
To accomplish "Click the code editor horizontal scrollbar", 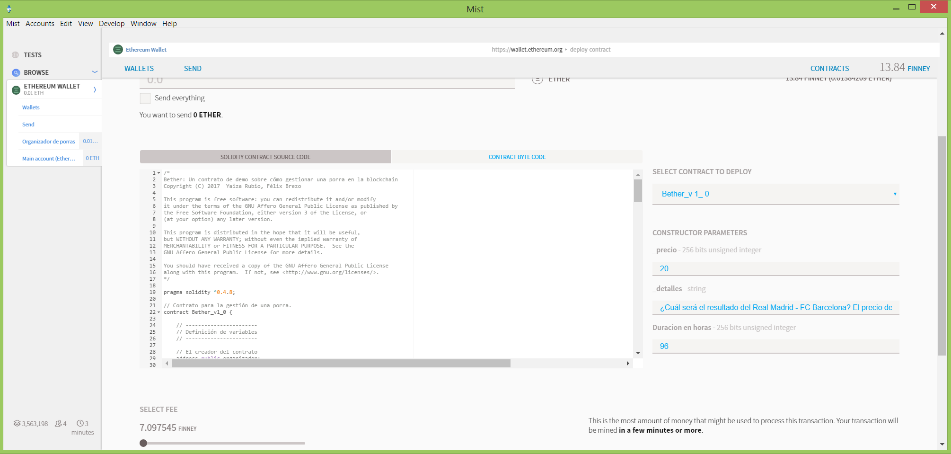I will [x=339, y=363].
